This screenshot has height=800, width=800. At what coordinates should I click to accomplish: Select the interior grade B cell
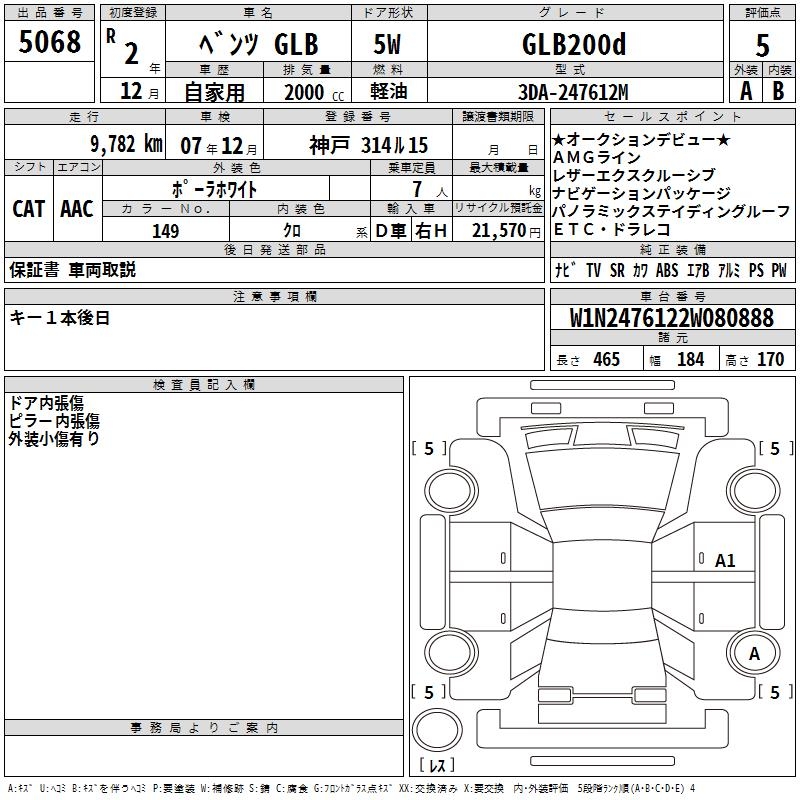pos(778,90)
